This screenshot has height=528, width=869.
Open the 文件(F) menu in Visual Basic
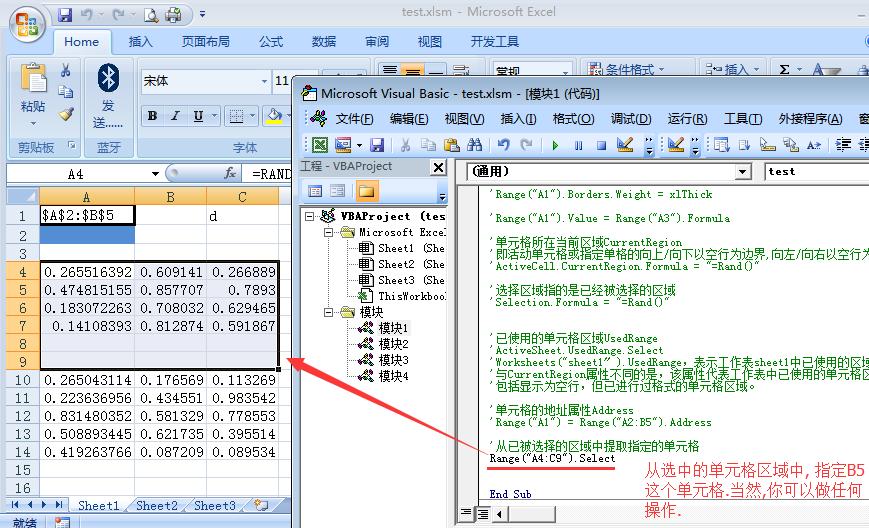point(354,119)
